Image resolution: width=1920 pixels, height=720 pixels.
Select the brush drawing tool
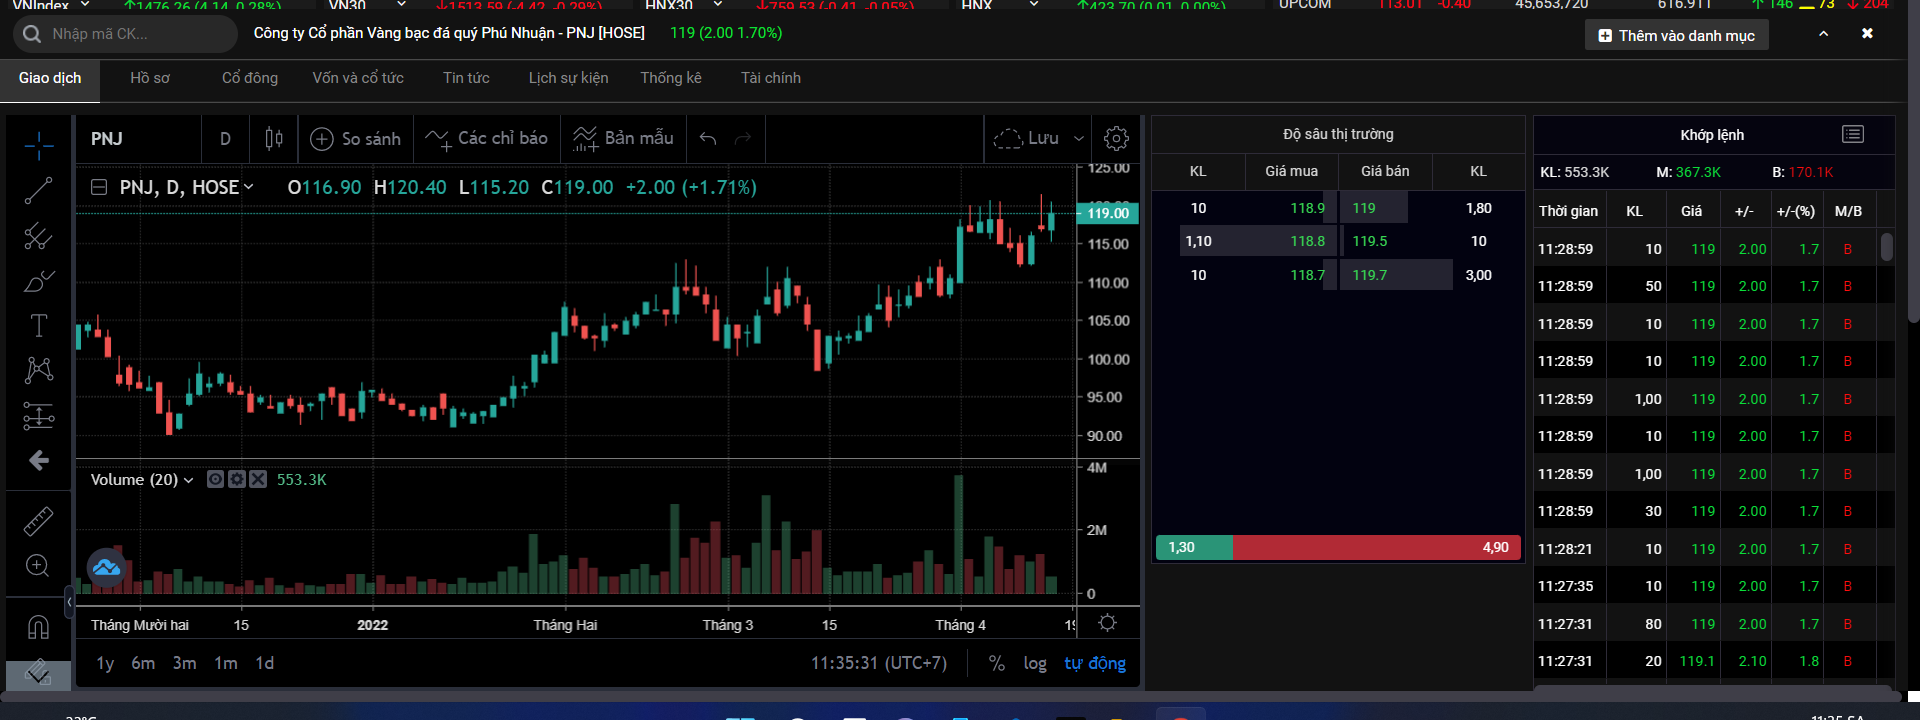[x=39, y=281]
